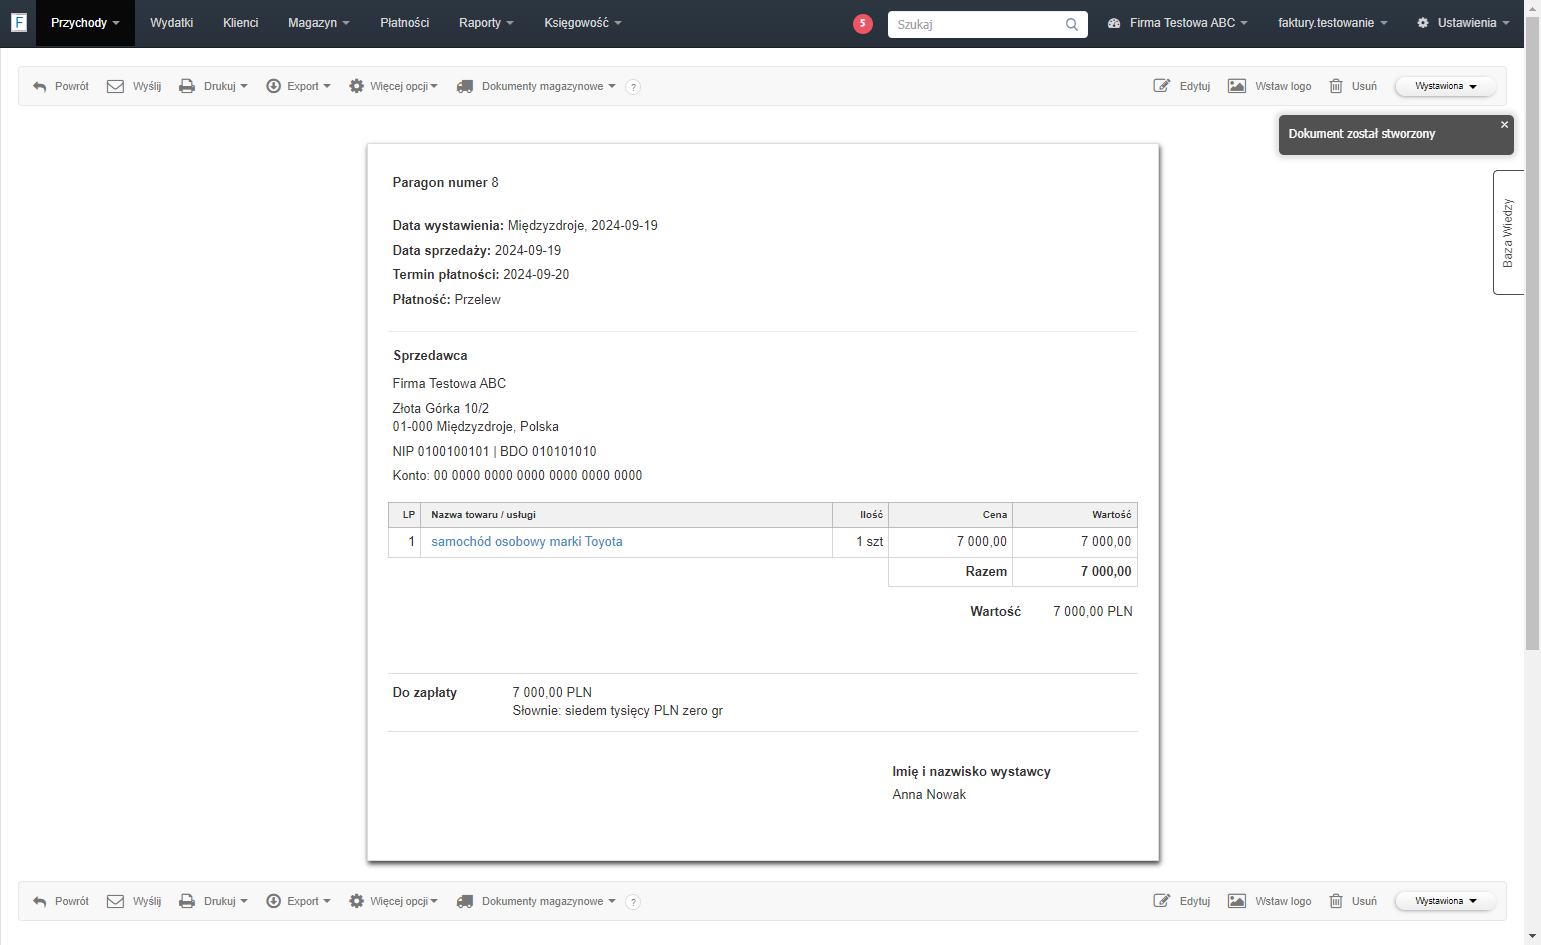Open the Firma Testowa ABC company menu
The width and height of the screenshot is (1541, 945).
[x=1177, y=23]
